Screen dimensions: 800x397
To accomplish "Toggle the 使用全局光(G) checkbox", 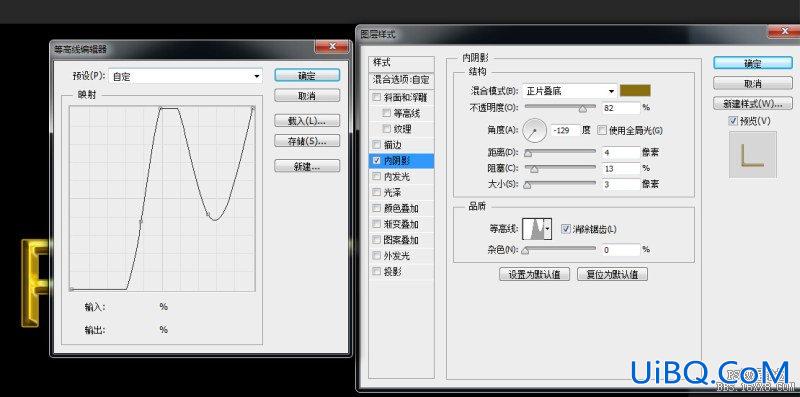I will 602,130.
